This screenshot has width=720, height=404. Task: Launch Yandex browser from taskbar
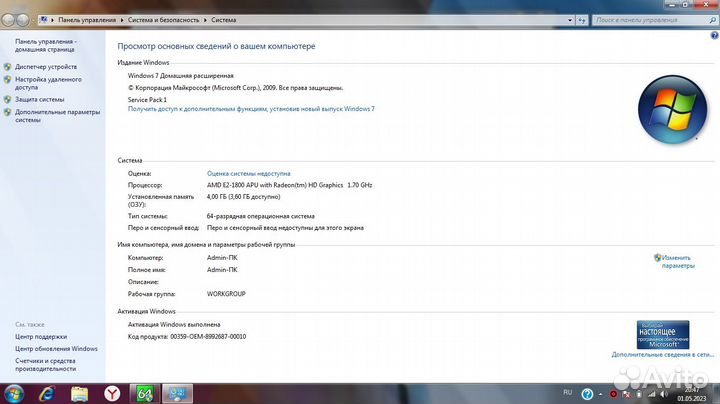(112, 394)
